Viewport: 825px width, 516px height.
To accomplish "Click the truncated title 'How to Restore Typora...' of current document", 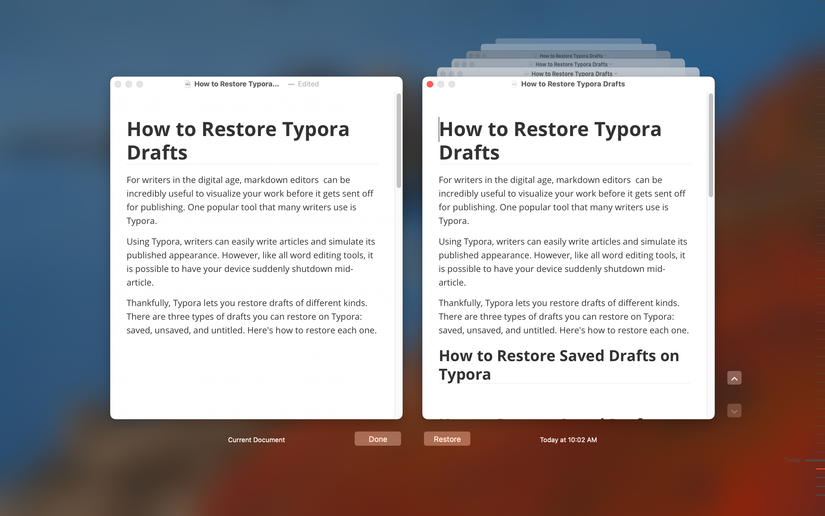I will [x=236, y=84].
